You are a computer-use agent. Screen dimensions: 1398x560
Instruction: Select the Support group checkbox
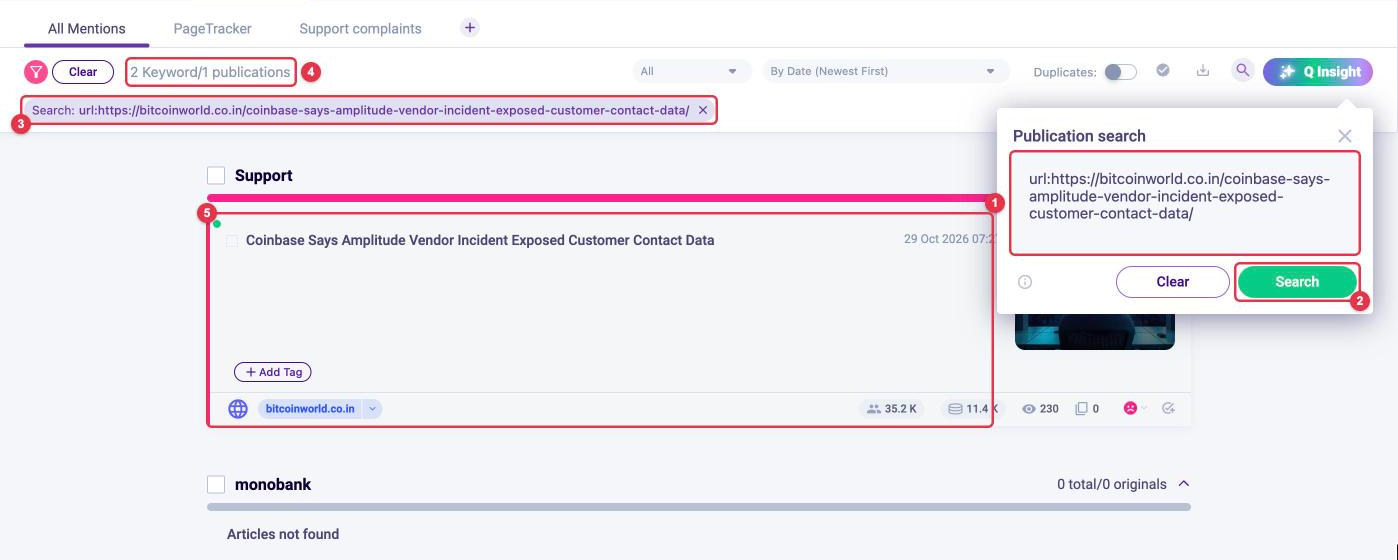[216, 176]
